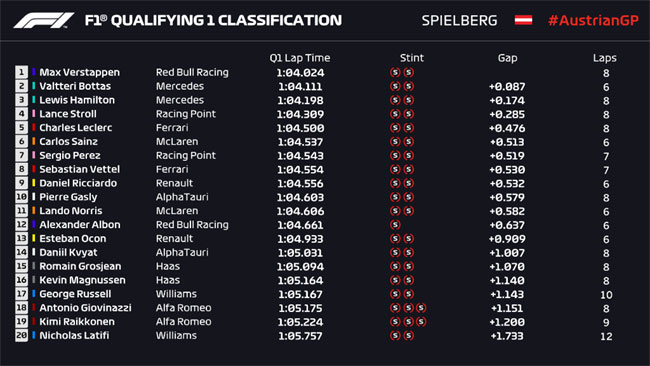Click the F1 logo at top left
Viewport: 650px width, 366px height.
(44, 20)
